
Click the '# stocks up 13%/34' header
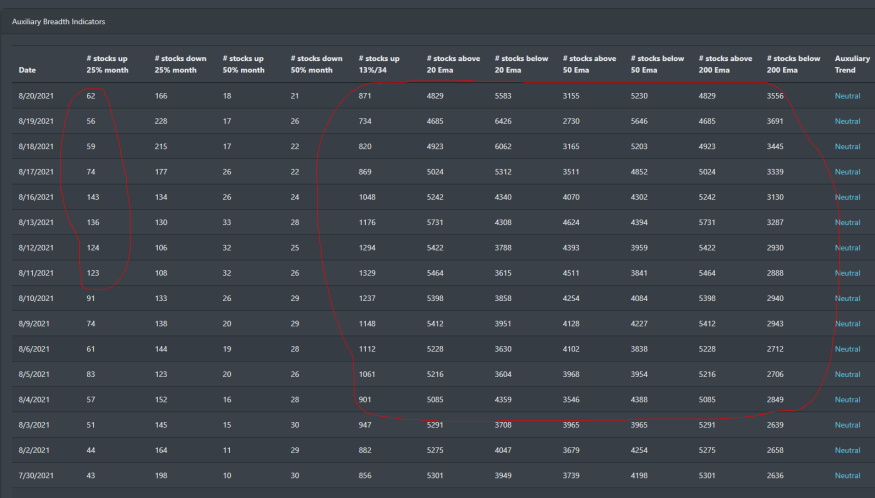tap(379, 64)
